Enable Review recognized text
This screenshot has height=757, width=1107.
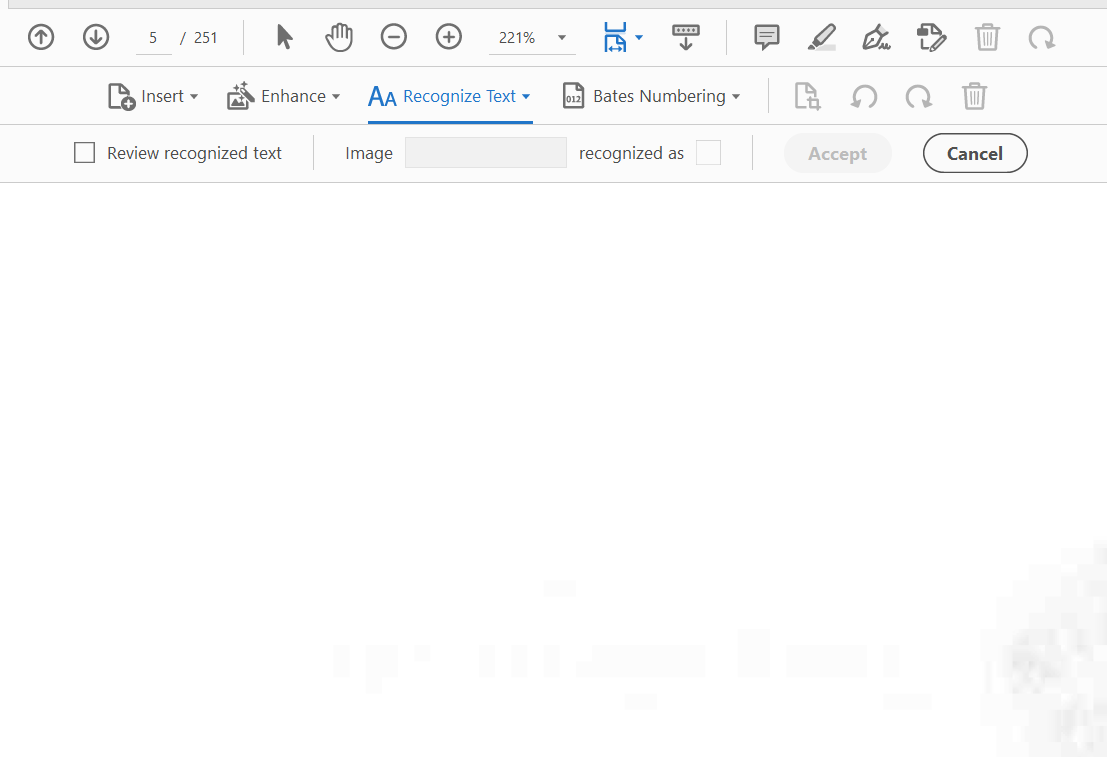(x=84, y=152)
